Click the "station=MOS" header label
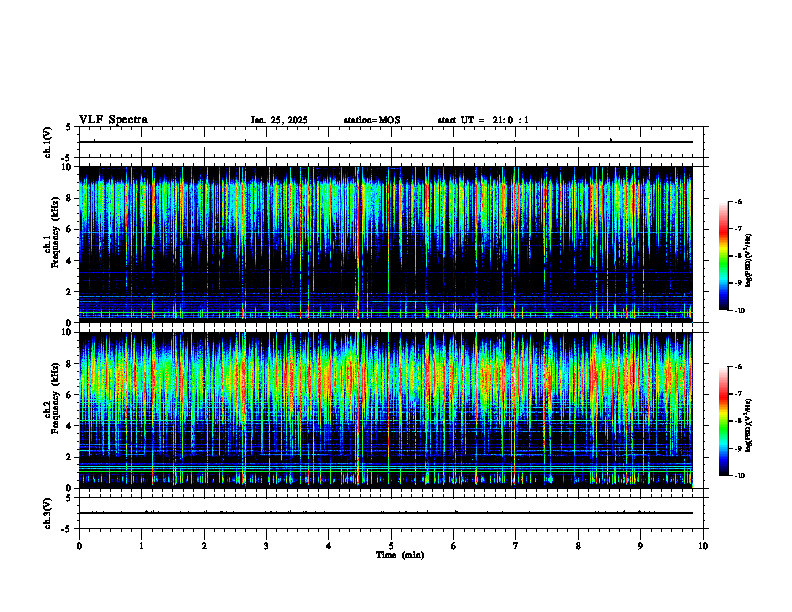The width and height of the screenshot is (792, 612). [372, 120]
